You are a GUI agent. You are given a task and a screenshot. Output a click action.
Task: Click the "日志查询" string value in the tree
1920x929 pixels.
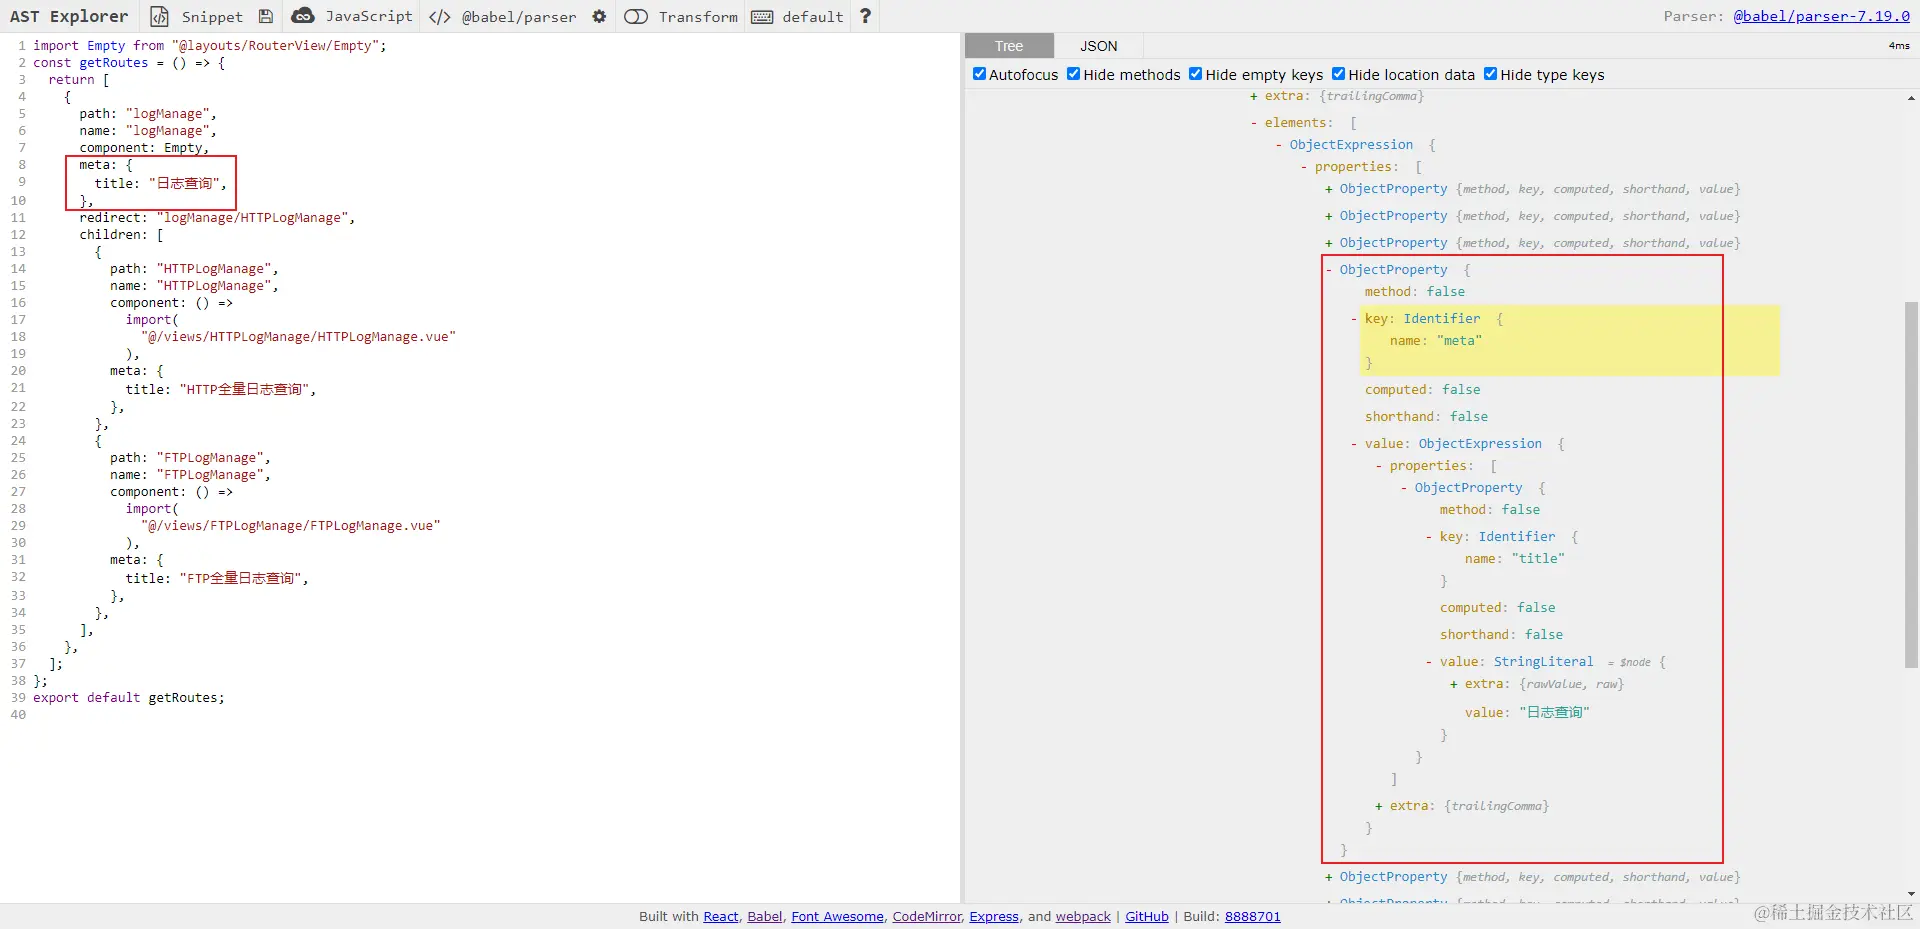tap(1554, 712)
